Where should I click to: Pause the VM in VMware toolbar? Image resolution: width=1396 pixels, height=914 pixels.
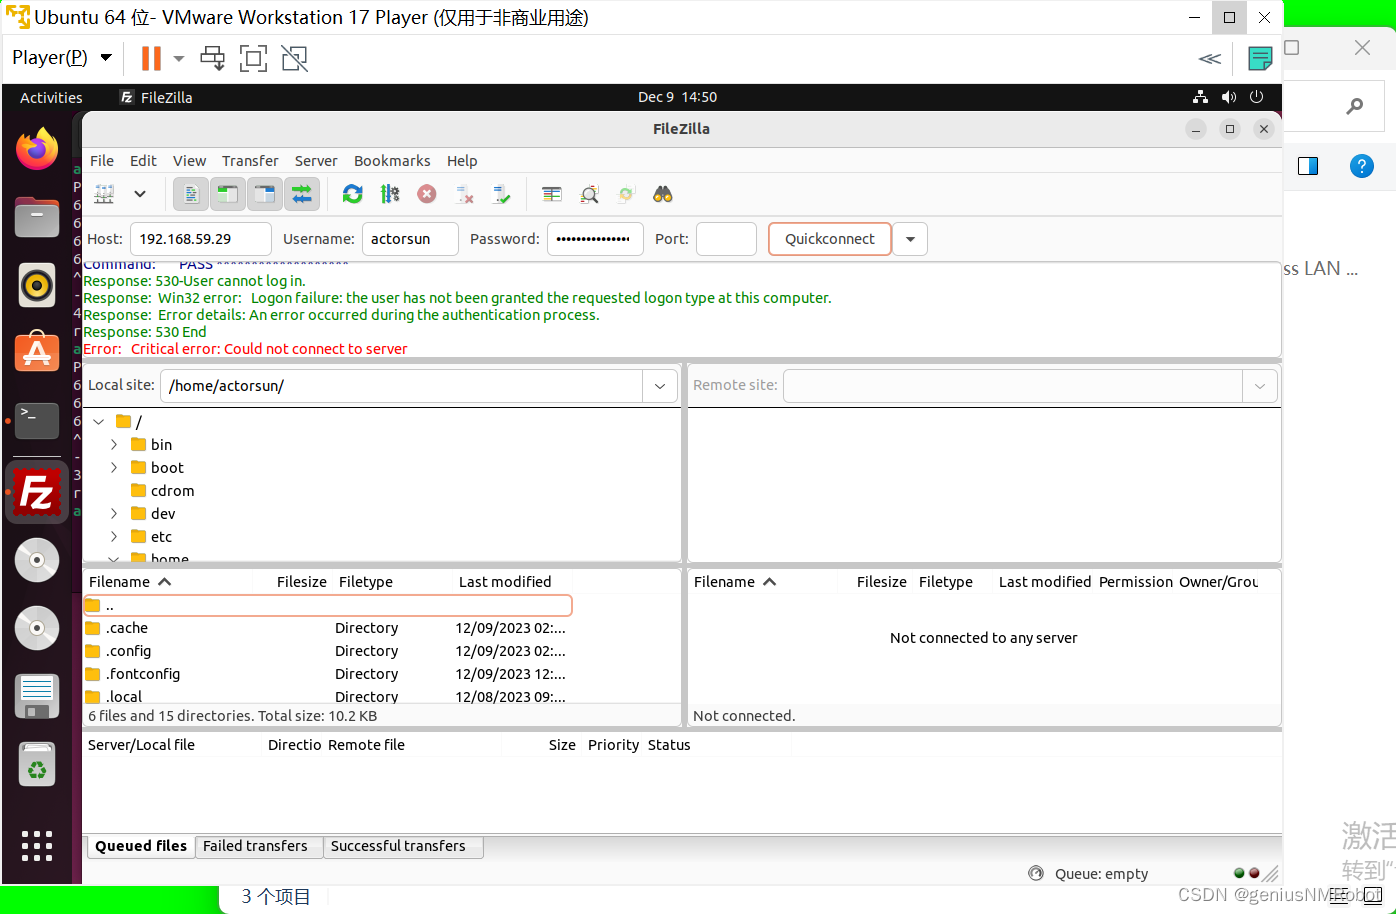pyautogui.click(x=151, y=58)
